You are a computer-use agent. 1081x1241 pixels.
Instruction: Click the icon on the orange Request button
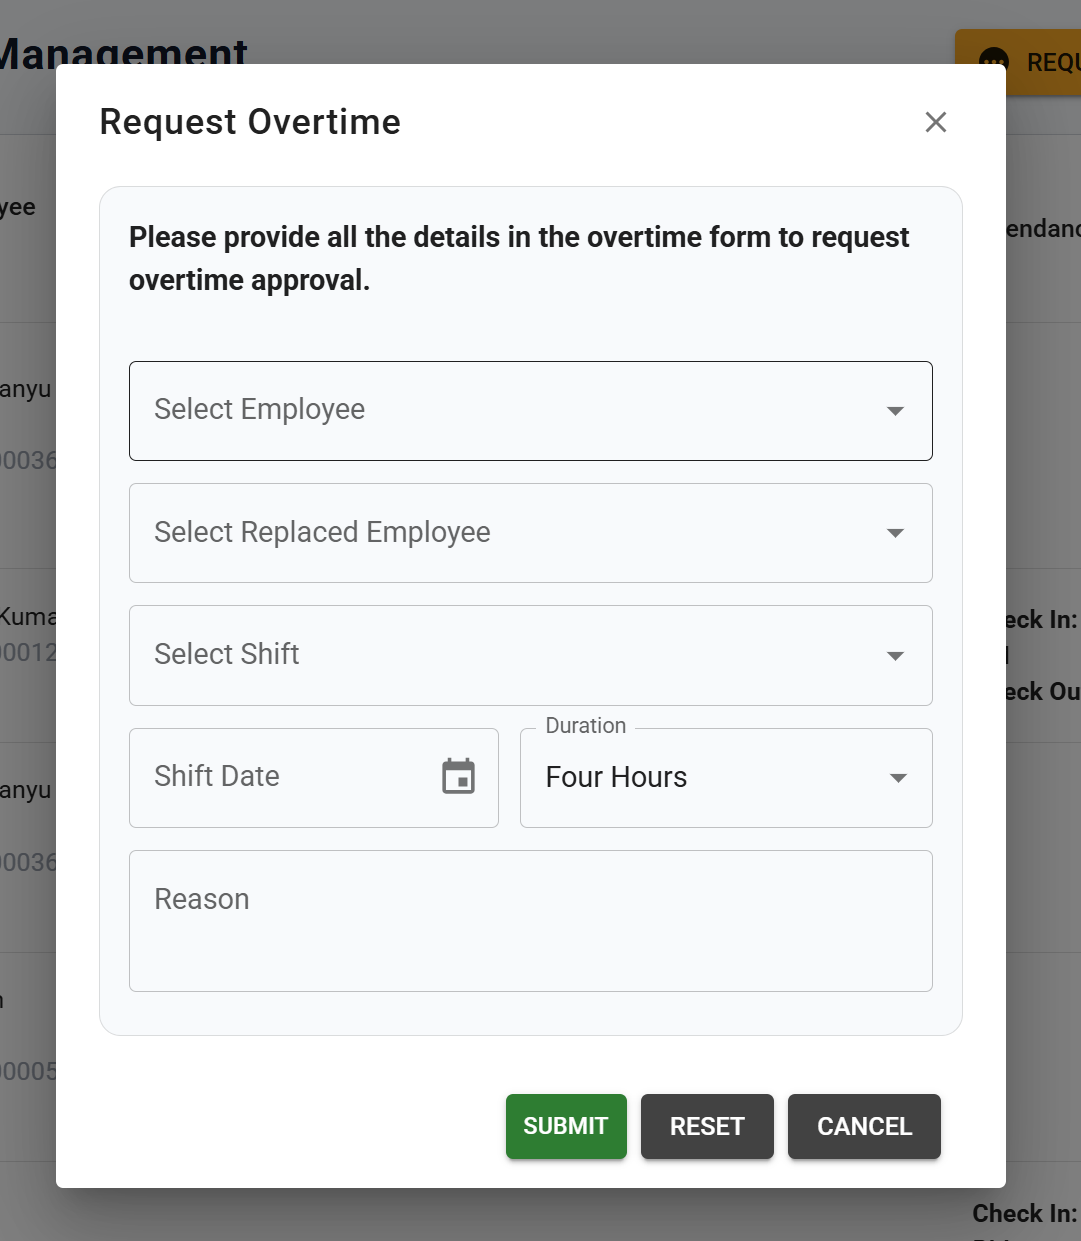pos(994,62)
